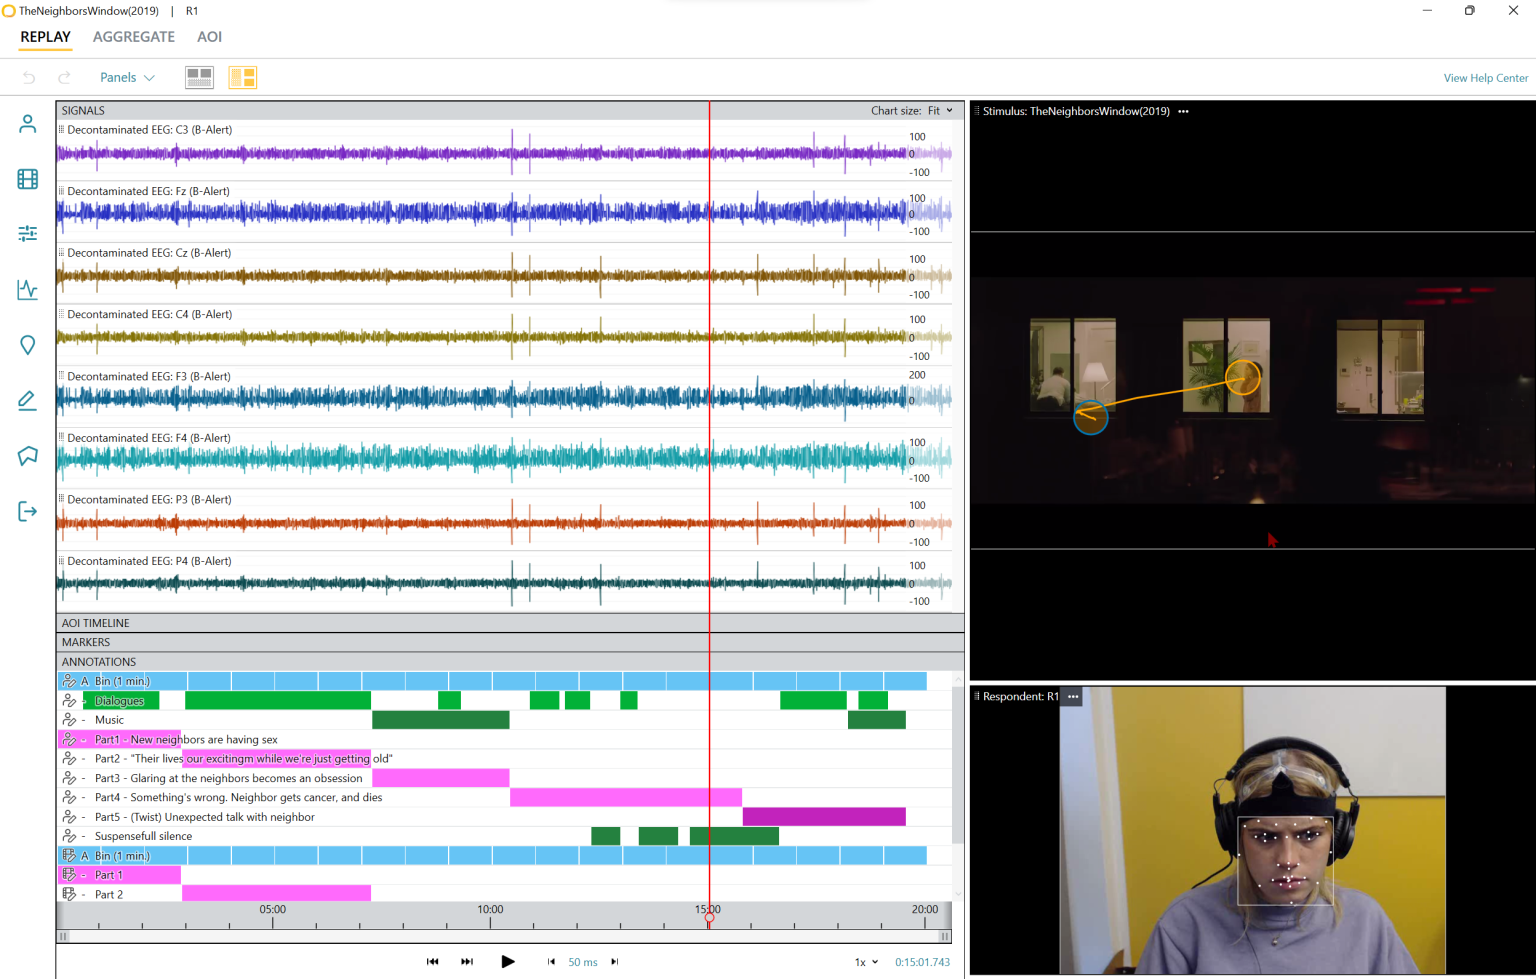Open the respondent person icon in sidebar
This screenshot has height=979, width=1536.
28,124
